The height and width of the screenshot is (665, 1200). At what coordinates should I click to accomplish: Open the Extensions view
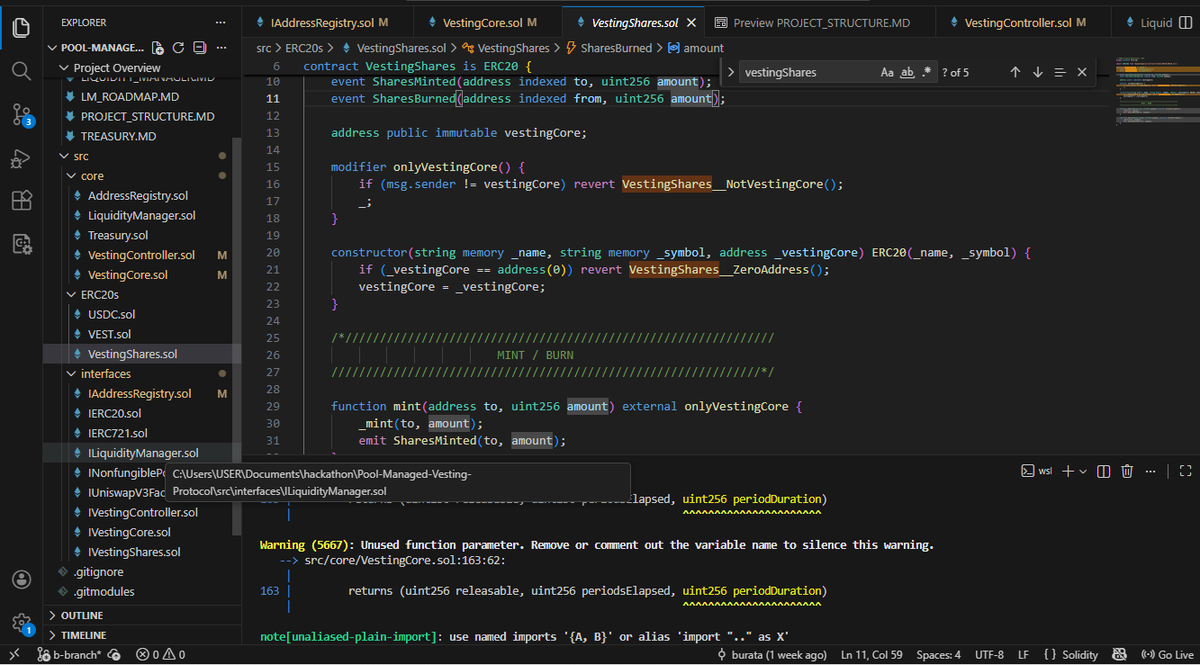tap(21, 201)
